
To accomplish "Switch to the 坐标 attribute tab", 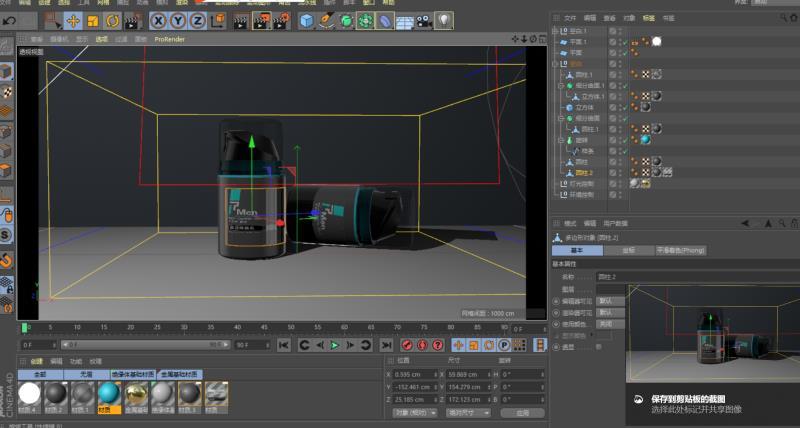I will pyautogui.click(x=628, y=250).
